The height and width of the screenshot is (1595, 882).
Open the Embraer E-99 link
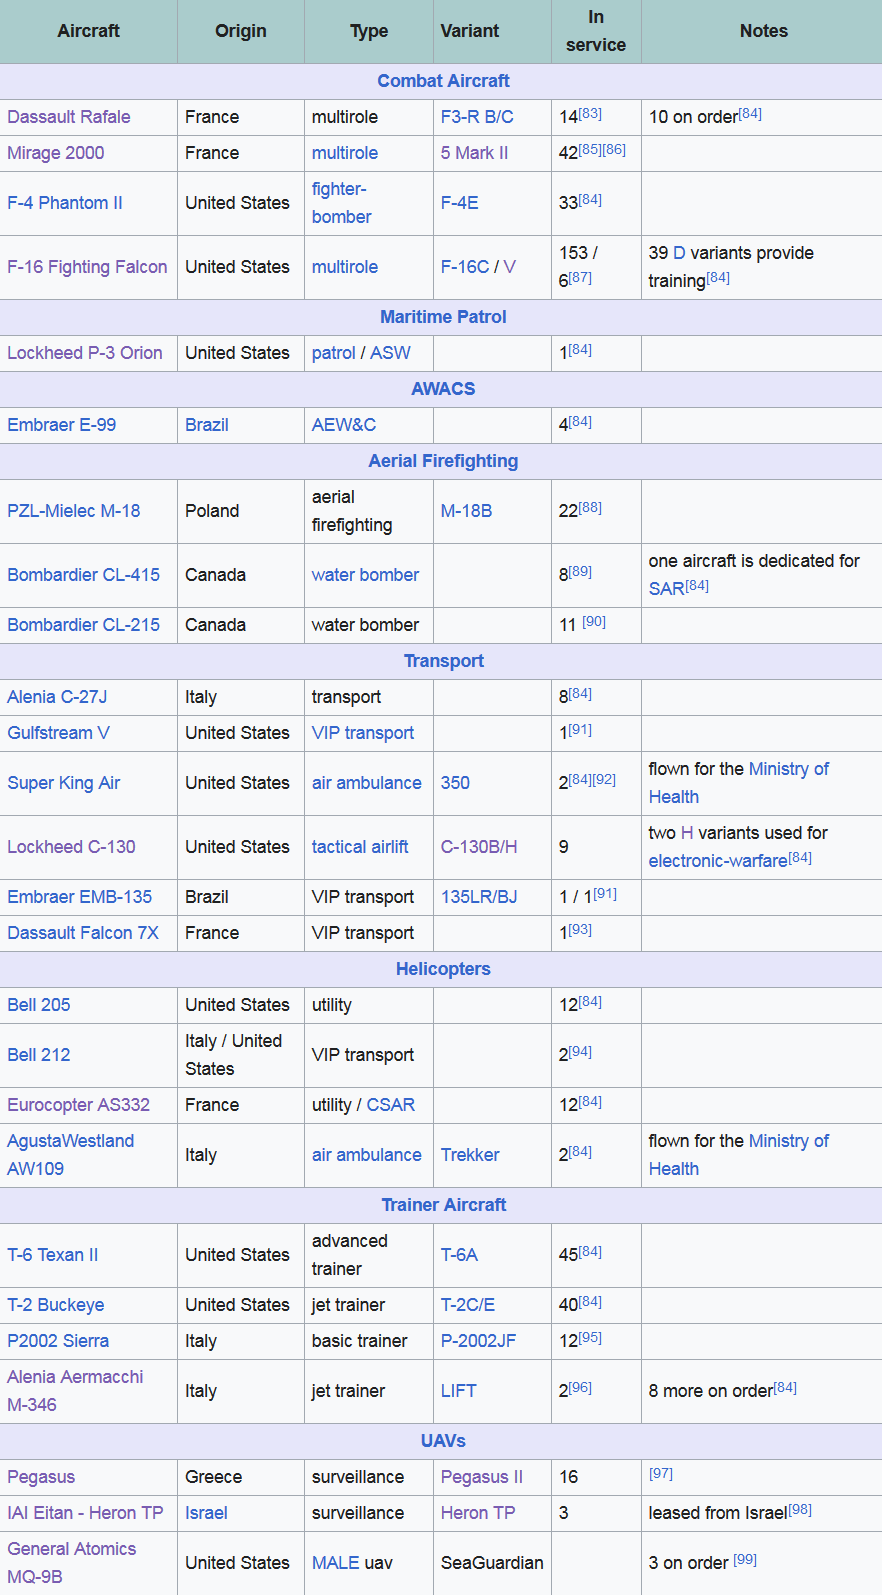62,425
